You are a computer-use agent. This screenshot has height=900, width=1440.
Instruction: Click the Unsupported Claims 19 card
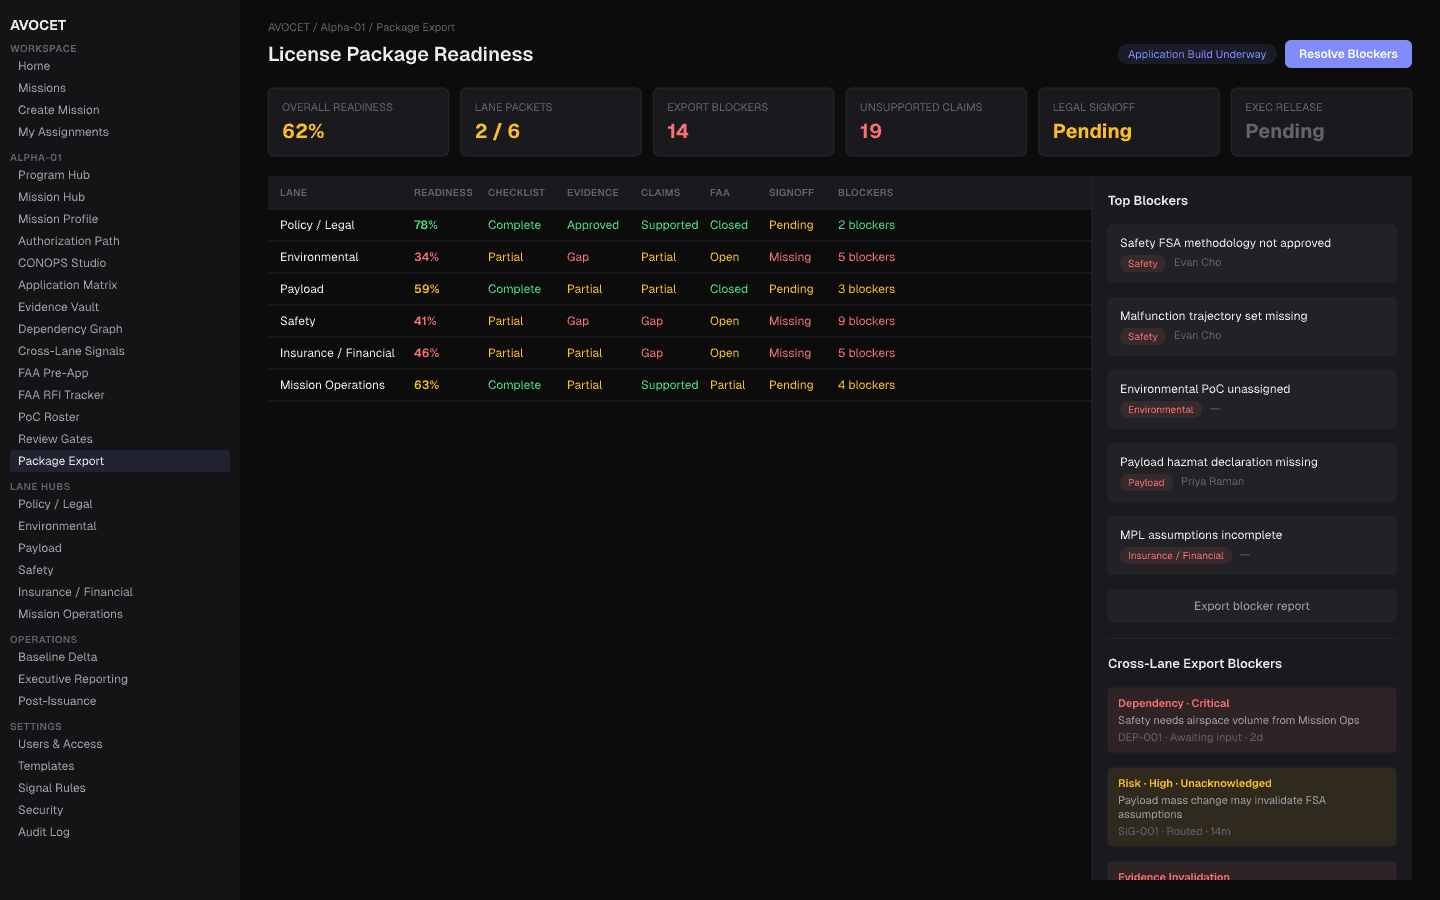point(936,122)
